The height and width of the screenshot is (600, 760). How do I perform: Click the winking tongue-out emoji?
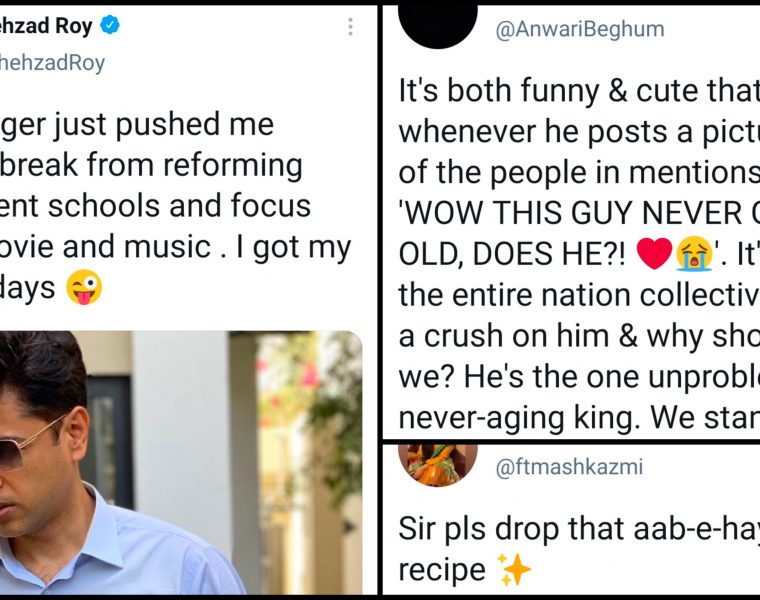(x=84, y=289)
